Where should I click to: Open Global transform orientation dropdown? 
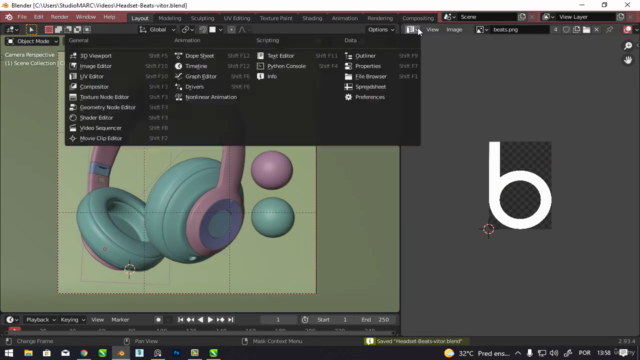coord(157,29)
